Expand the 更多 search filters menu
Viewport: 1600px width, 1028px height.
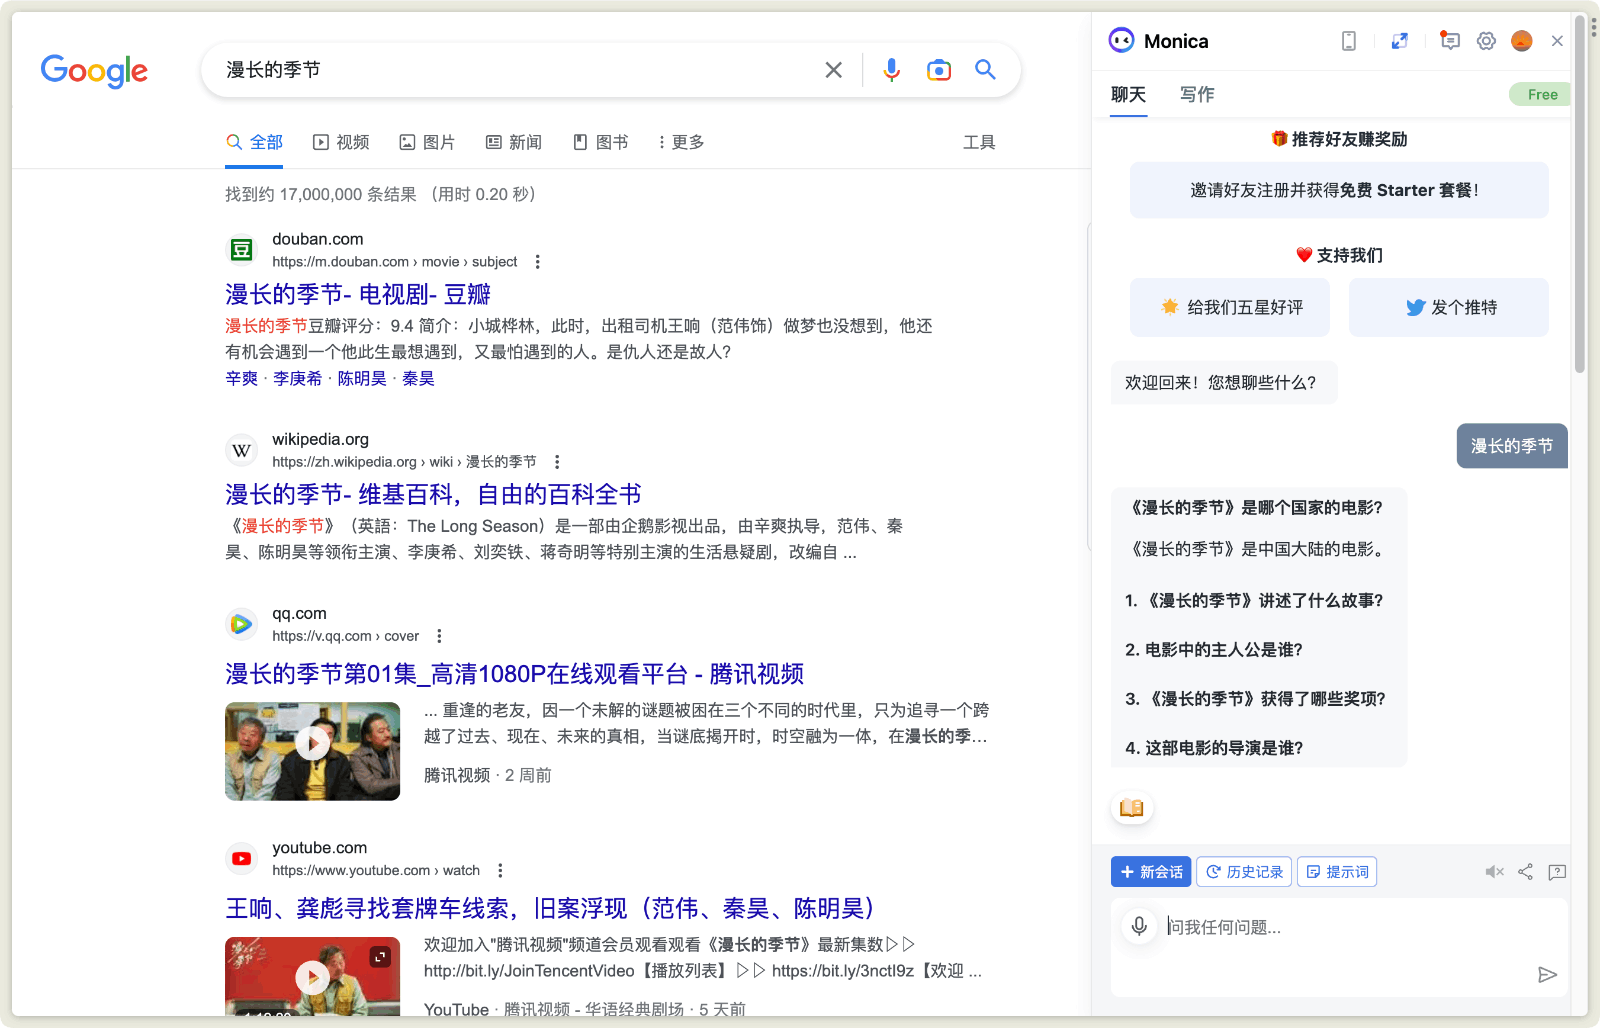pyautogui.click(x=681, y=142)
